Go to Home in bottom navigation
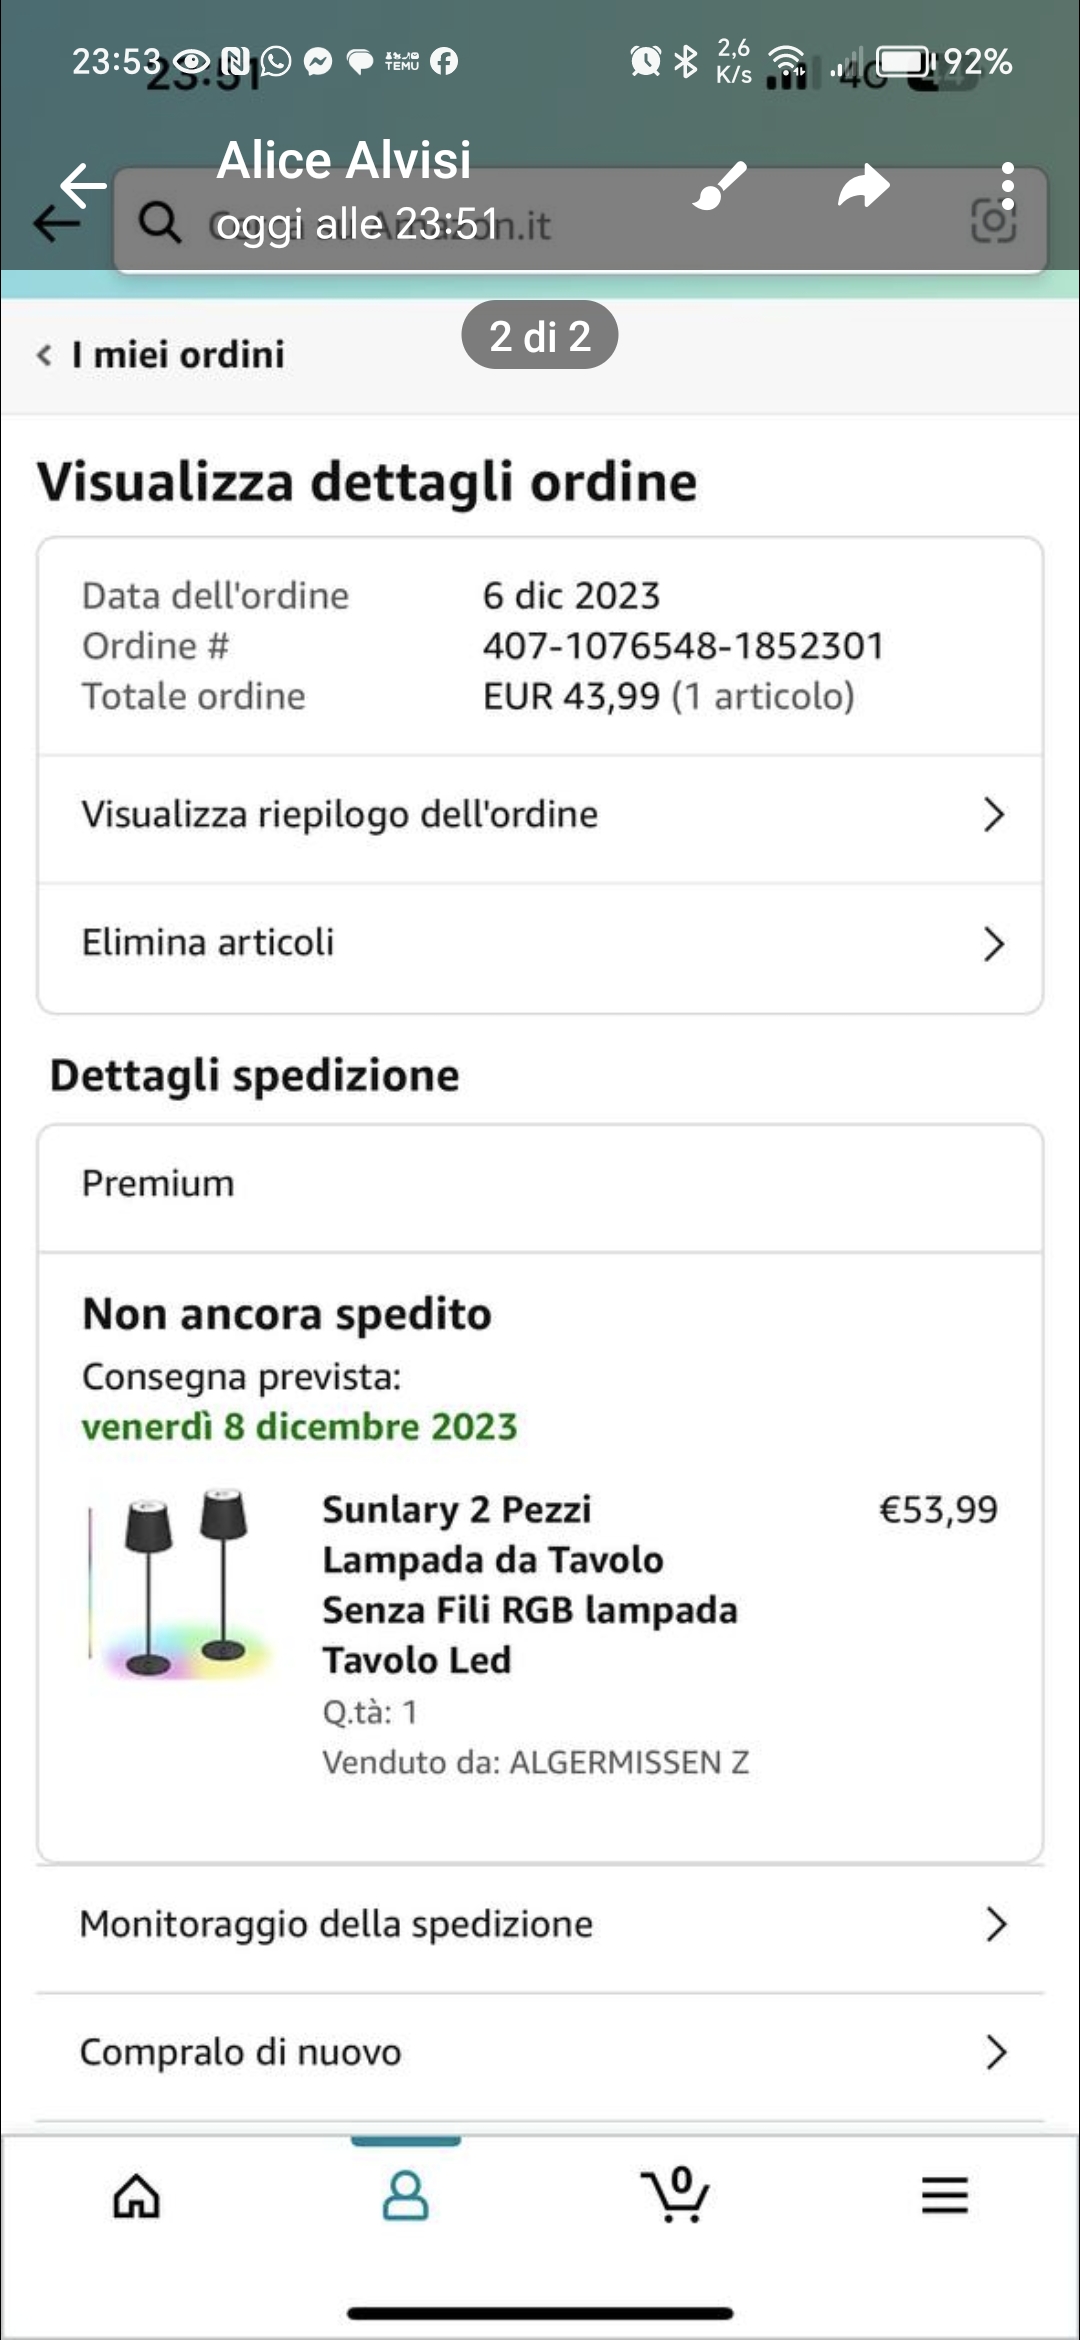 pyautogui.click(x=136, y=2196)
